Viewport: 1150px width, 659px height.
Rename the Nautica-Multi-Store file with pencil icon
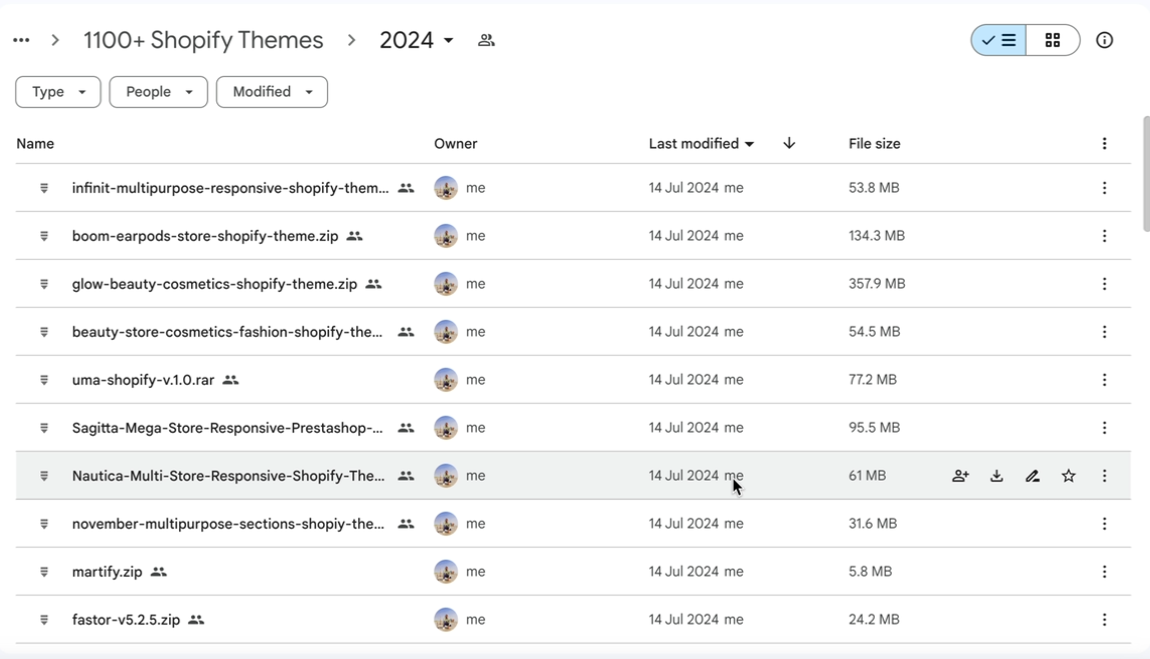[1032, 476]
